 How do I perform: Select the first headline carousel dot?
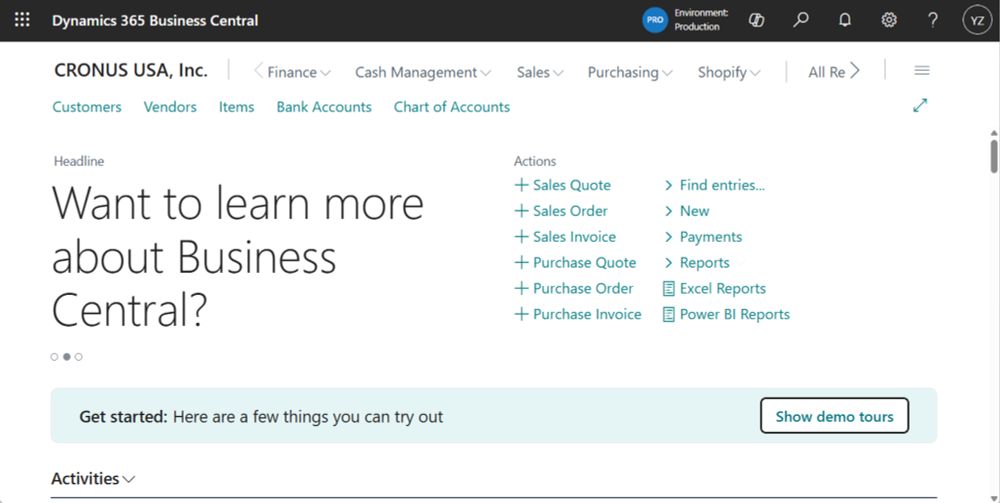[54, 357]
